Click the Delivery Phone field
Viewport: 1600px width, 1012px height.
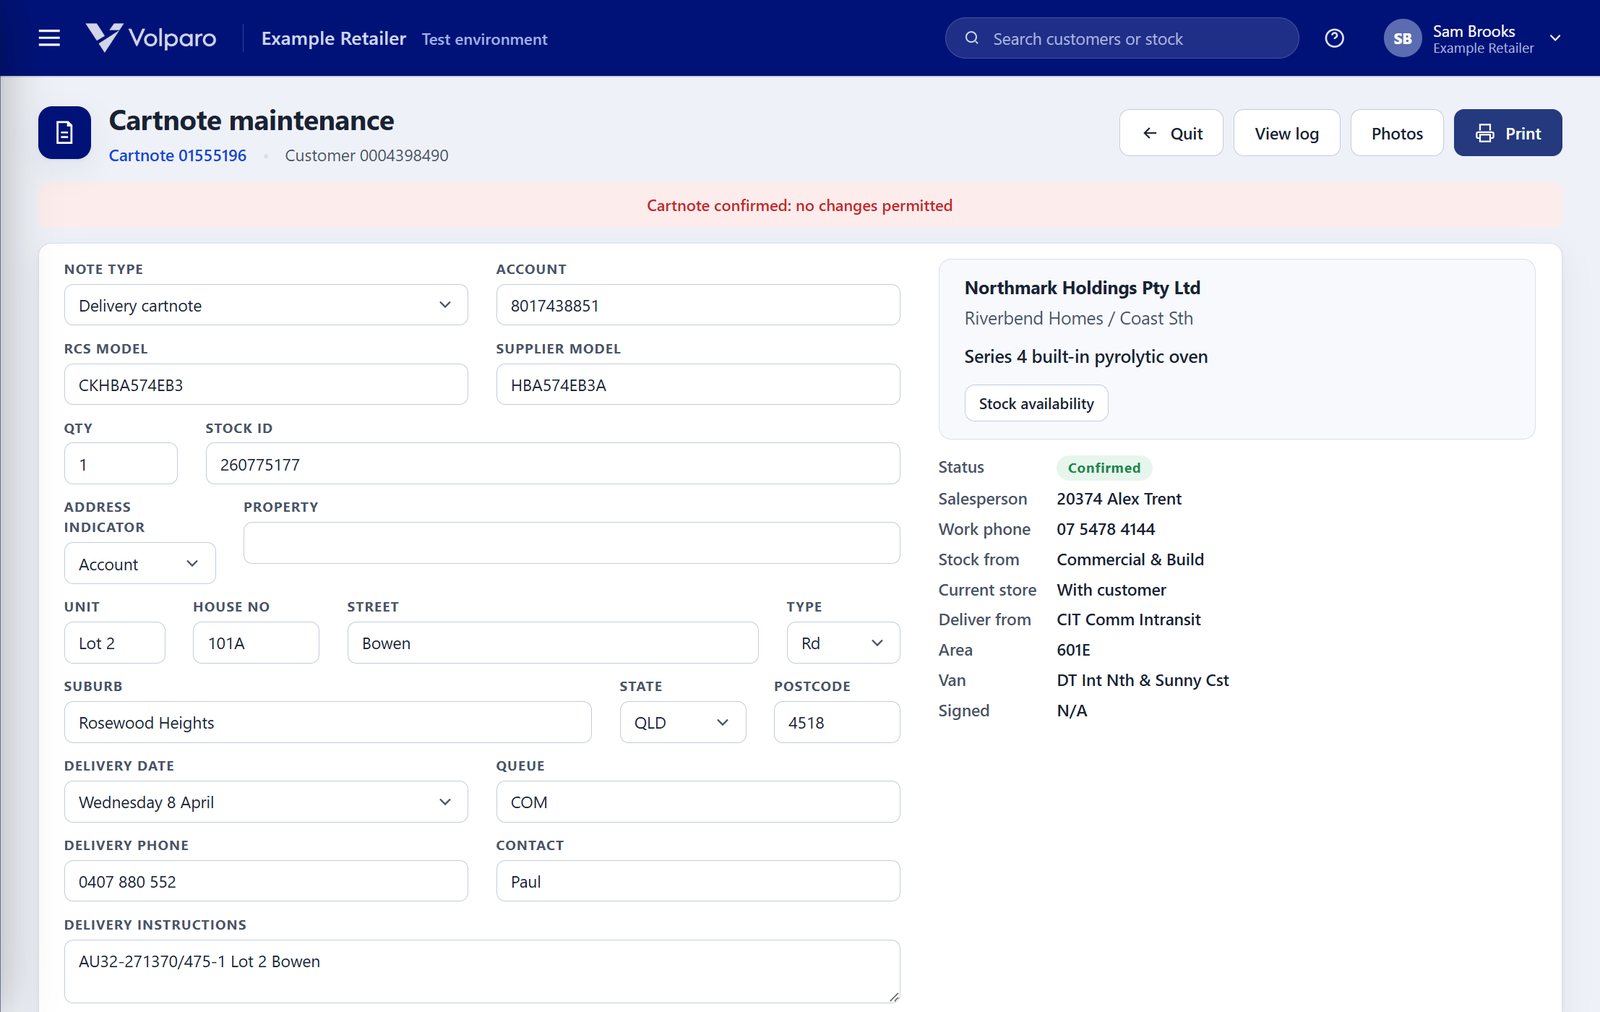point(266,881)
